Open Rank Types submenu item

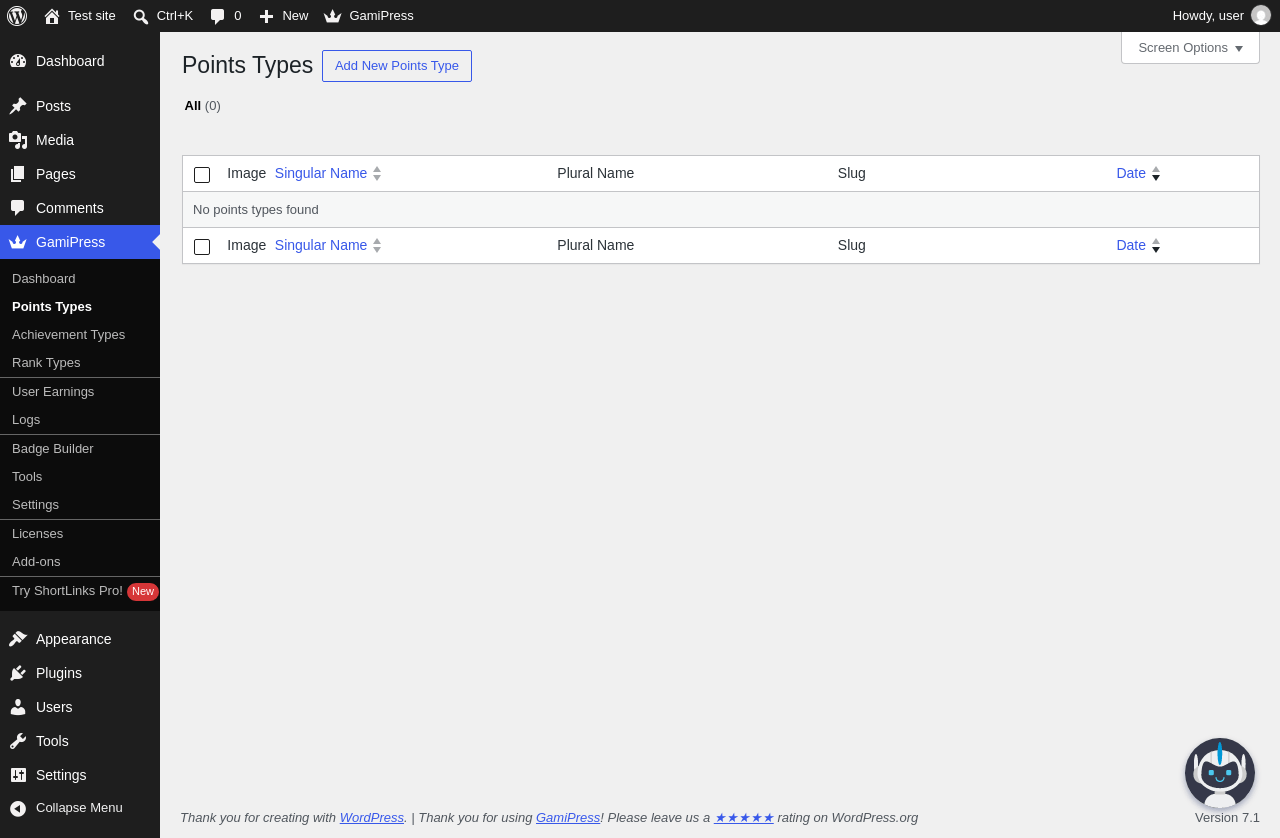[80, 362]
